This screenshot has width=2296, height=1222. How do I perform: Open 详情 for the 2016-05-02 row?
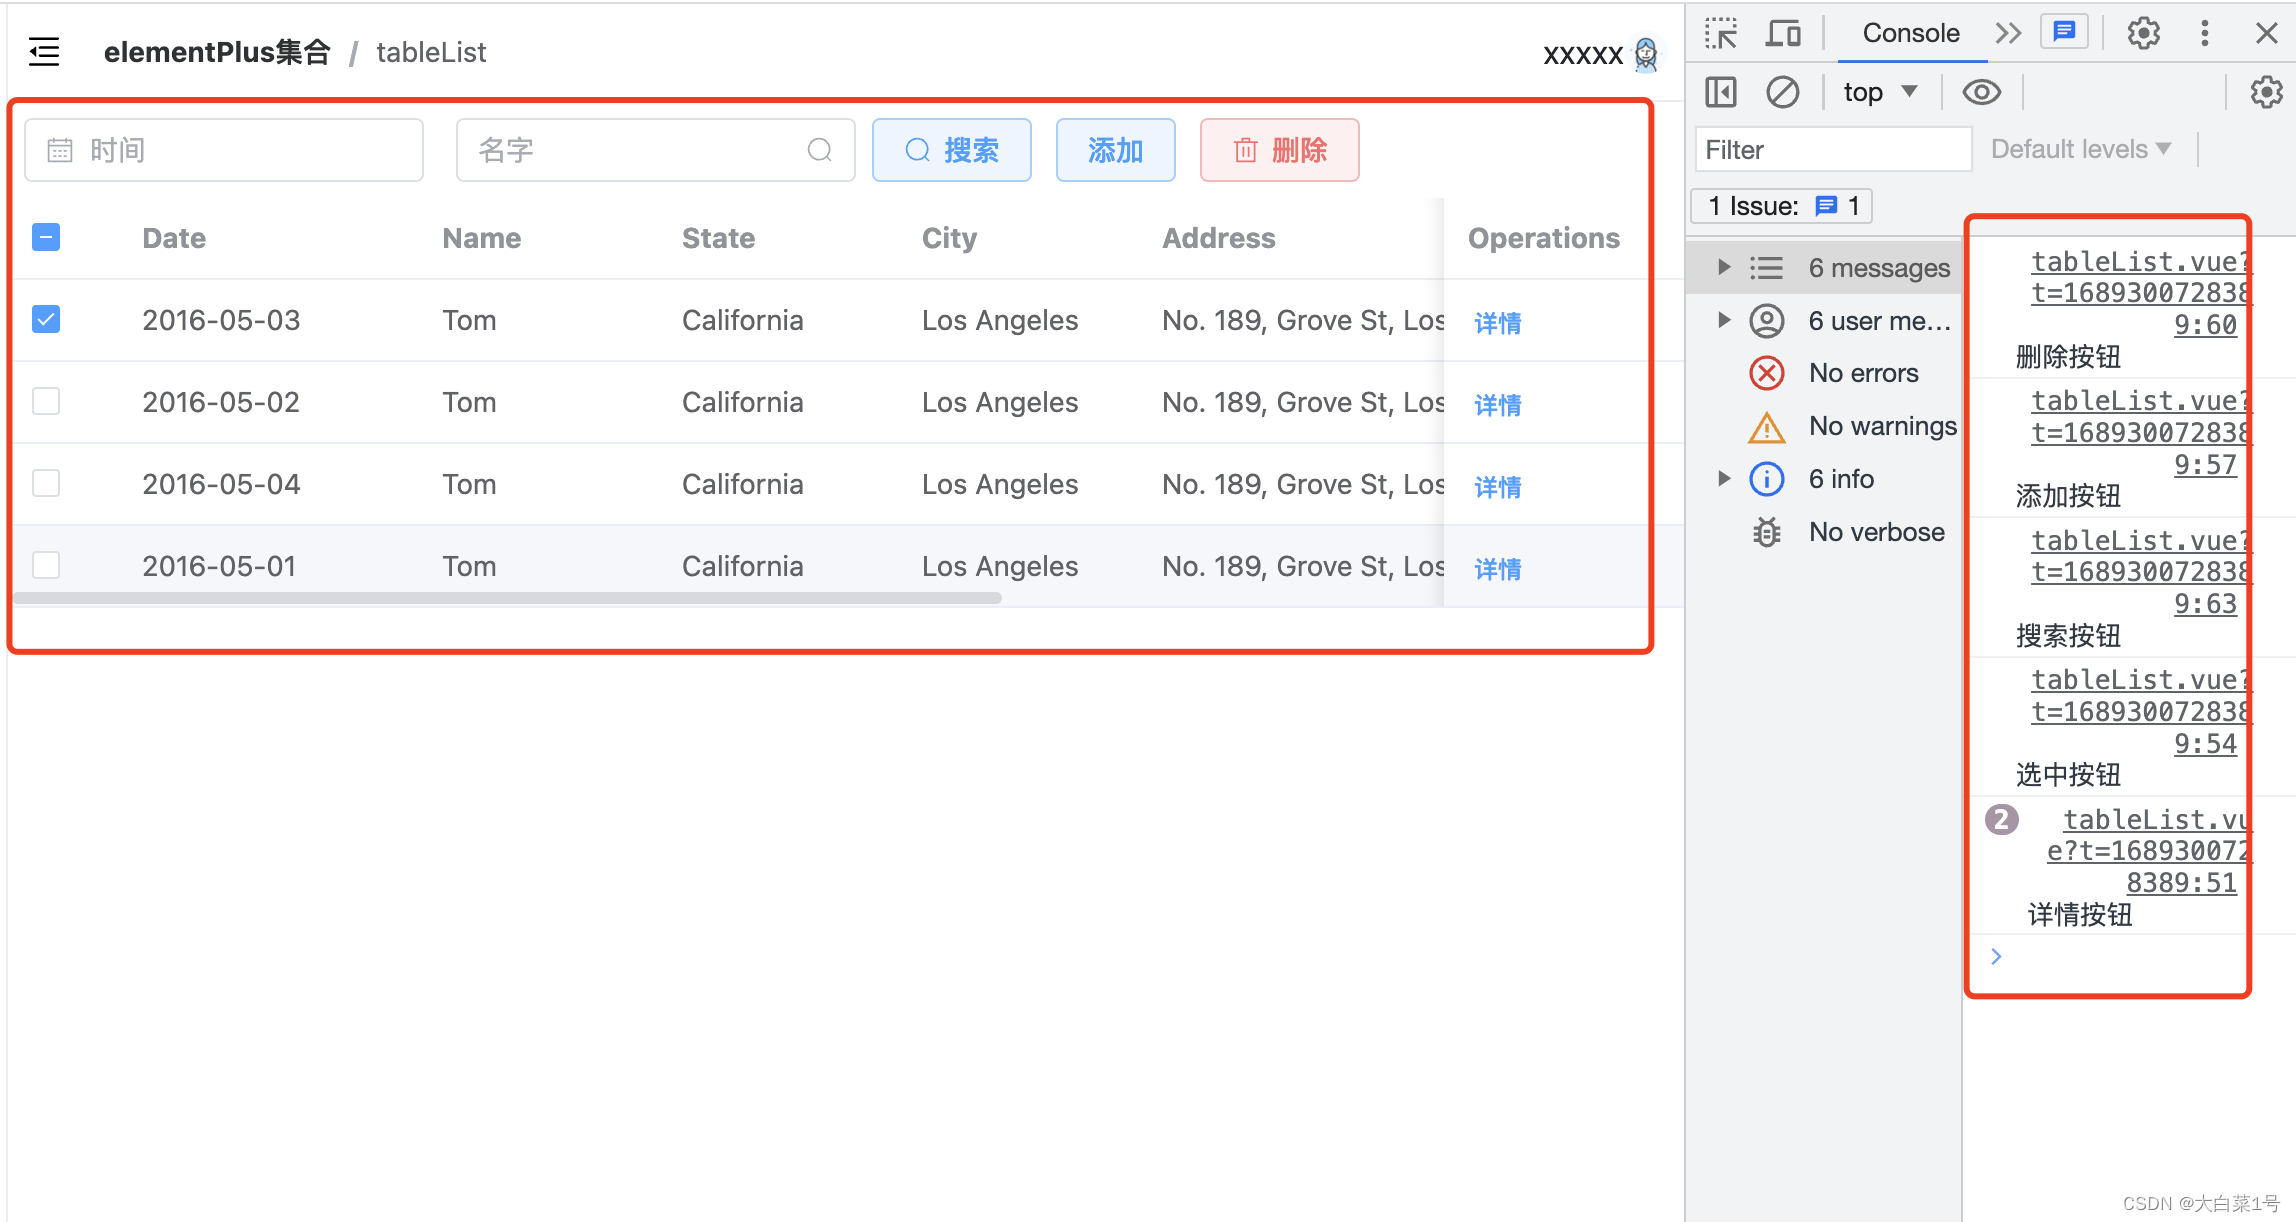1498,404
